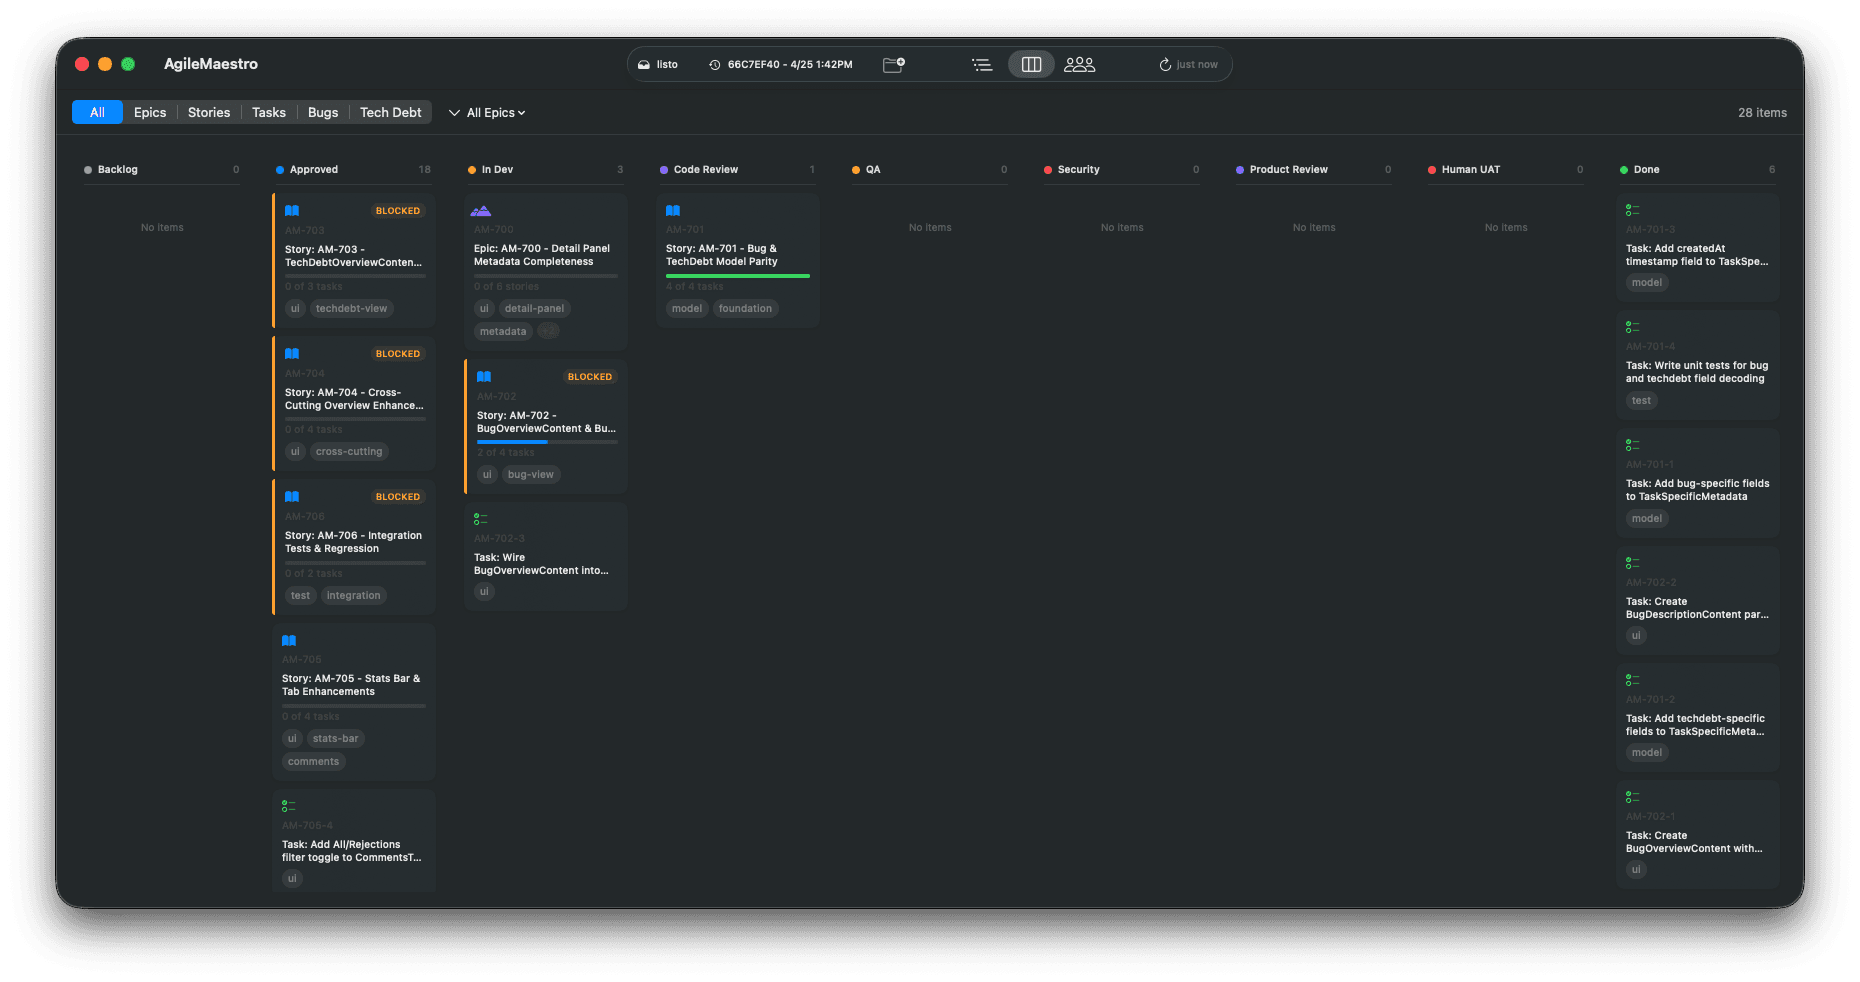Click the Code Review column header
The height and width of the screenshot is (982, 1860).
coord(738,170)
